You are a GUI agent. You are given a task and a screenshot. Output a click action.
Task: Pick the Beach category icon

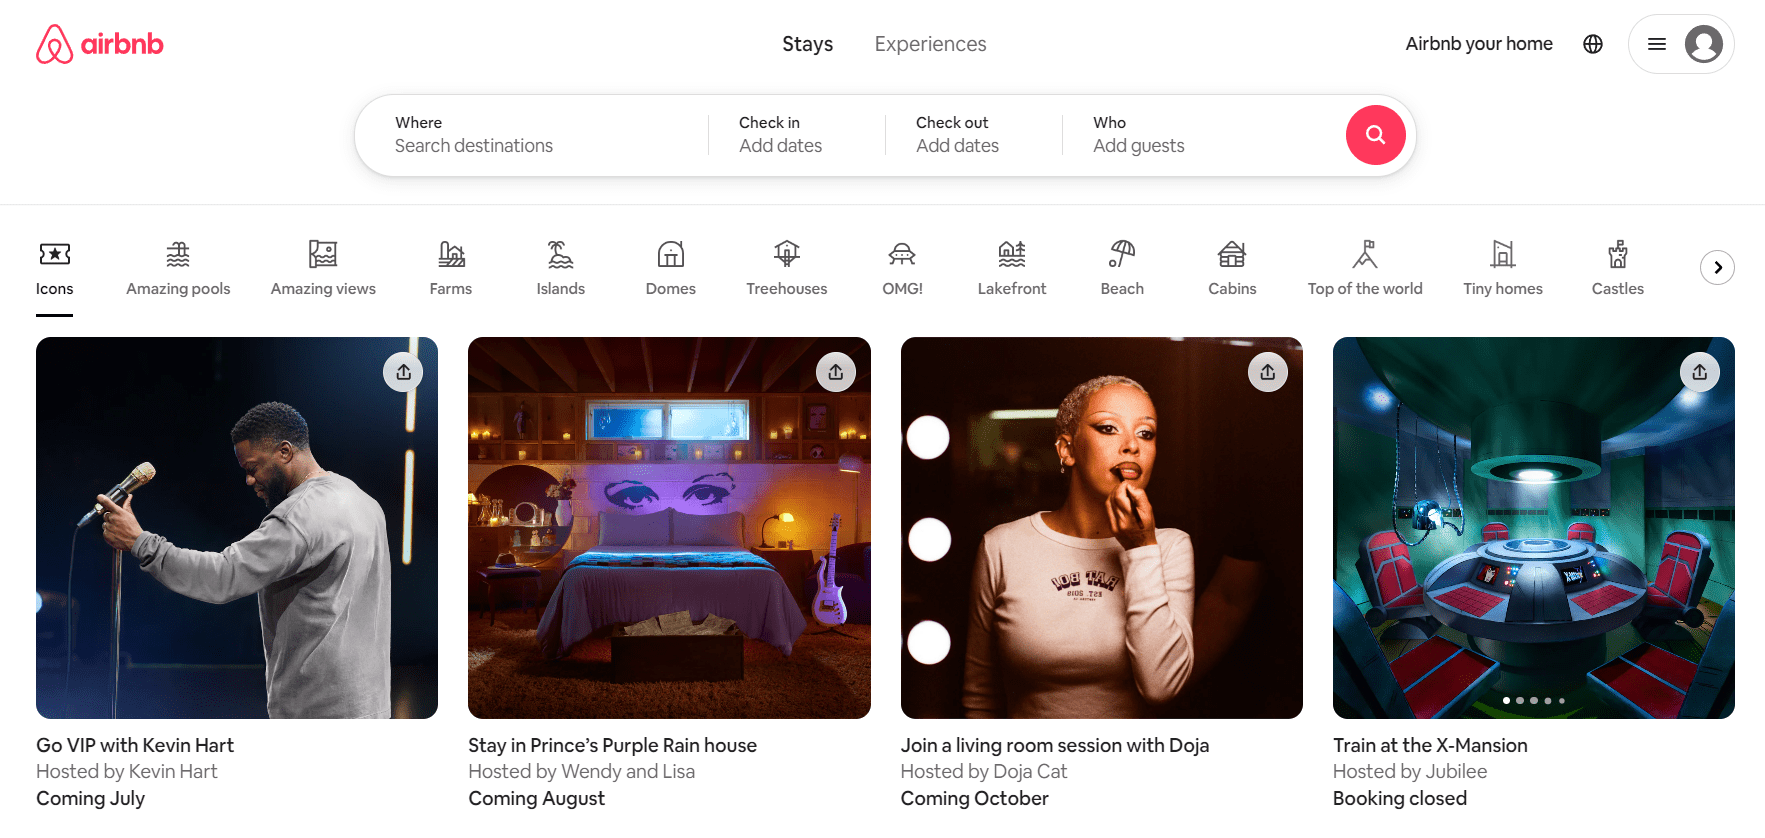[x=1122, y=267]
